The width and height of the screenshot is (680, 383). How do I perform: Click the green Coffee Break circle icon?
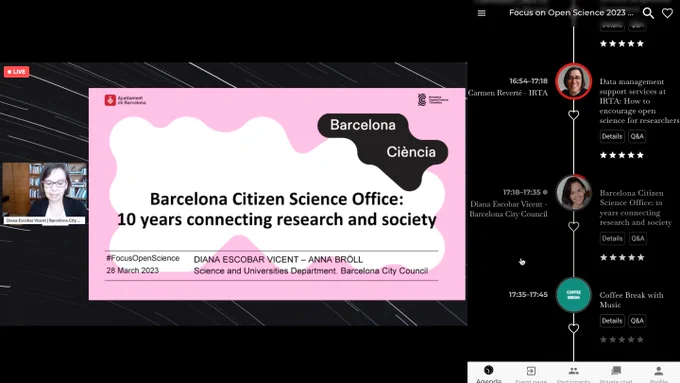click(x=573, y=295)
